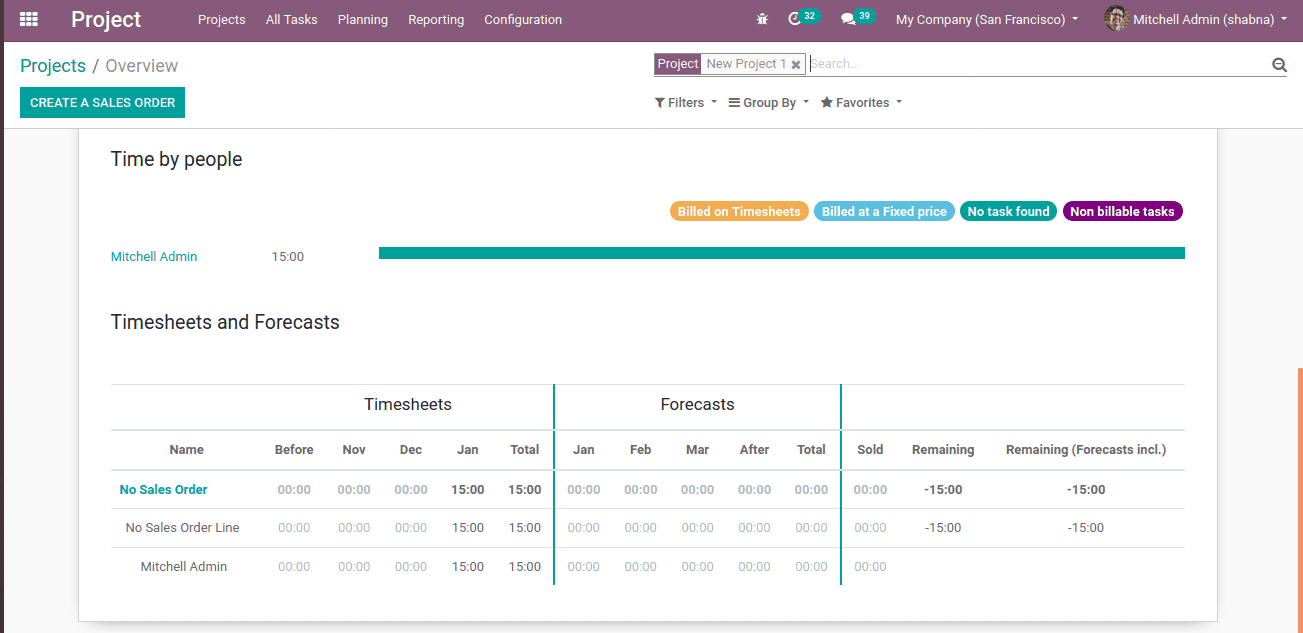Click the Time by people heading
This screenshot has width=1303, height=633.
tap(177, 159)
